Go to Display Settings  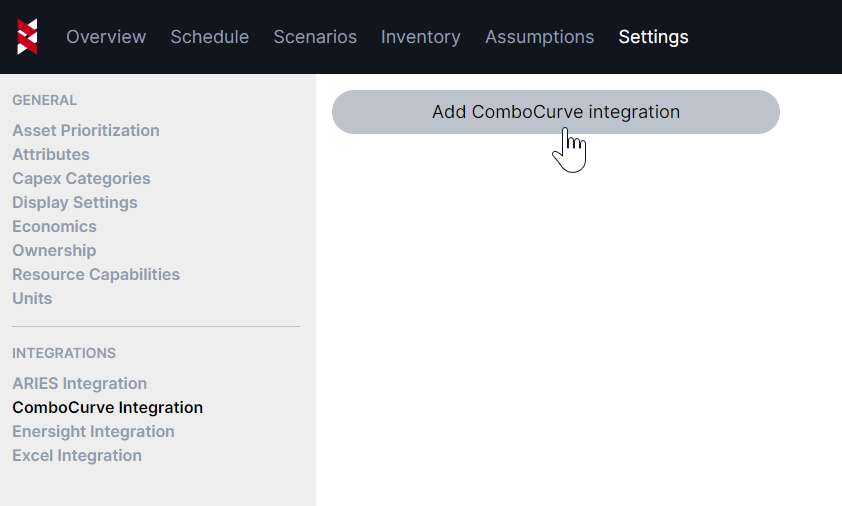tap(75, 203)
